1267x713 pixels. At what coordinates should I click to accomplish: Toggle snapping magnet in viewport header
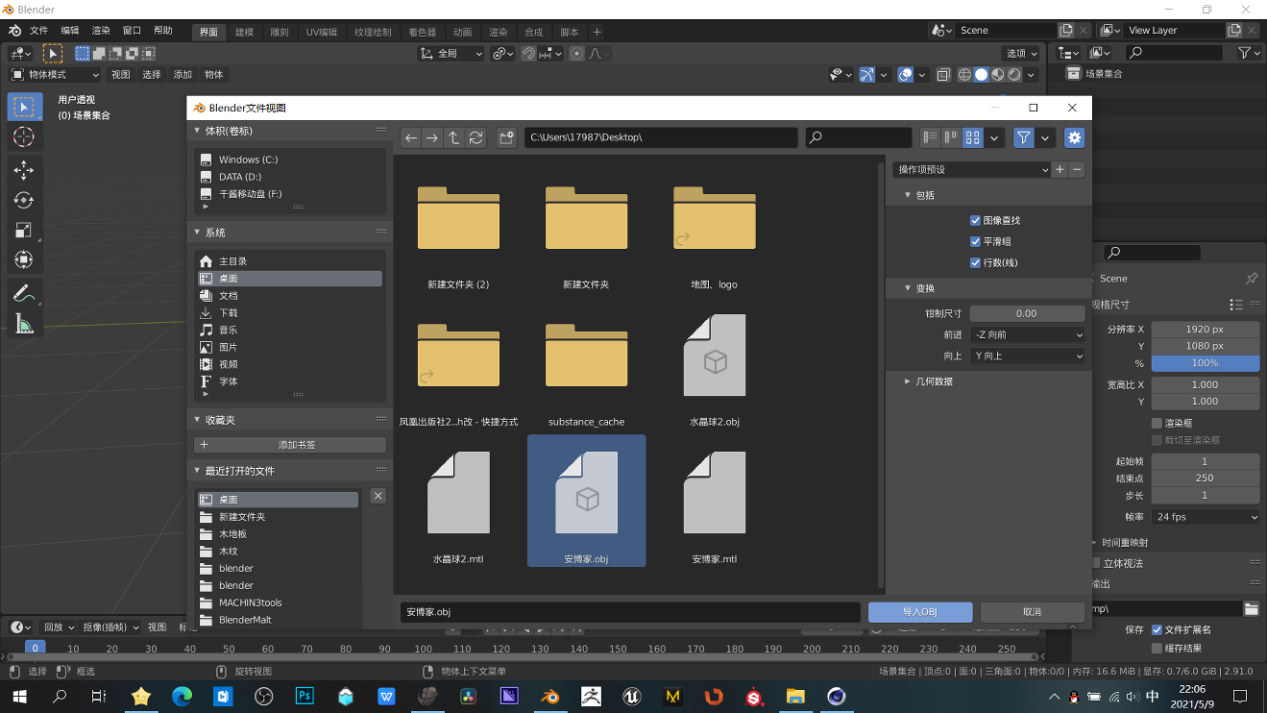529,54
